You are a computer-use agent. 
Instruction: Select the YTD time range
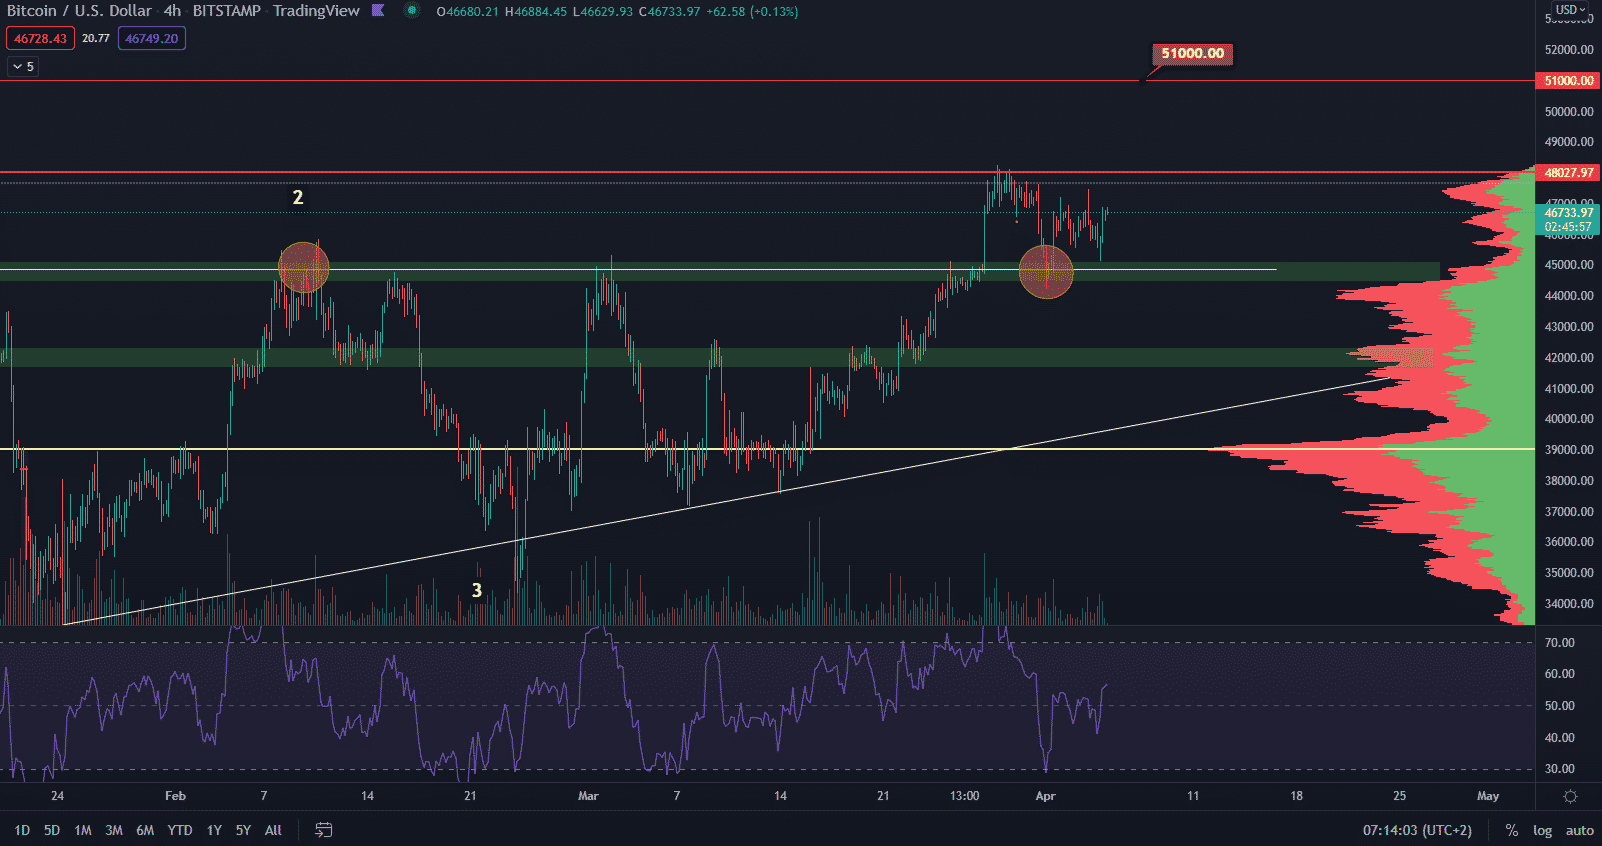[x=180, y=830]
